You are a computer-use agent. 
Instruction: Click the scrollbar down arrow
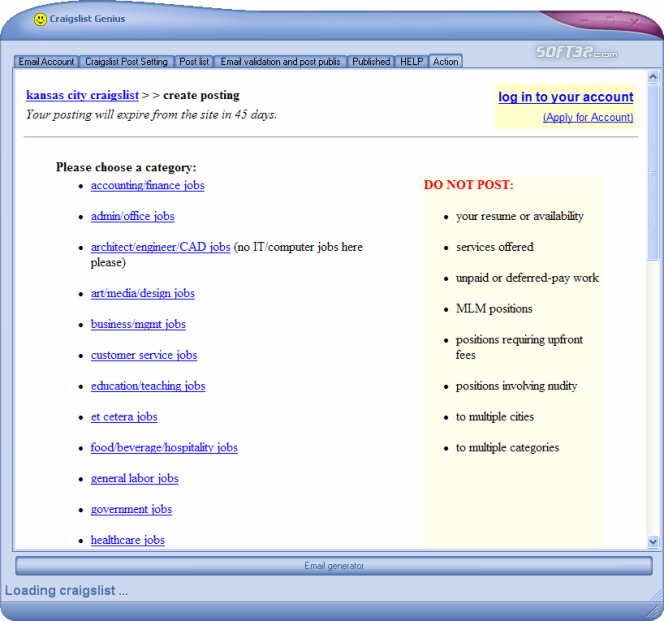pos(653,541)
